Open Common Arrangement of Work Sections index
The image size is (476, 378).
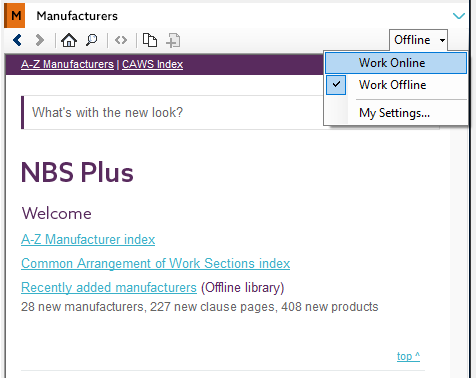click(155, 263)
